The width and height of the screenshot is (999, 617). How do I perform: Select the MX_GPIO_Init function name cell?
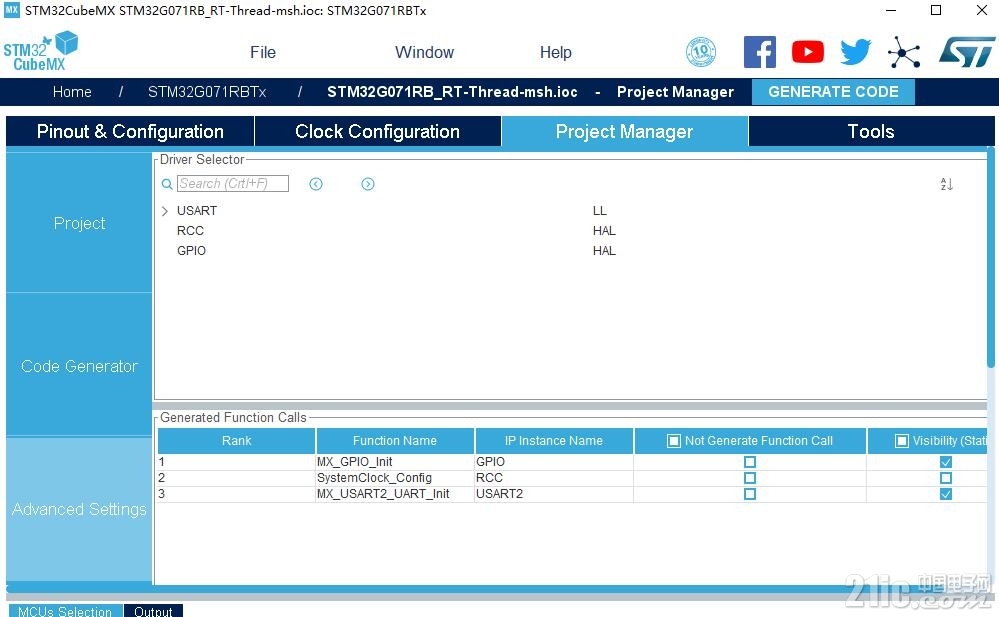[395, 462]
